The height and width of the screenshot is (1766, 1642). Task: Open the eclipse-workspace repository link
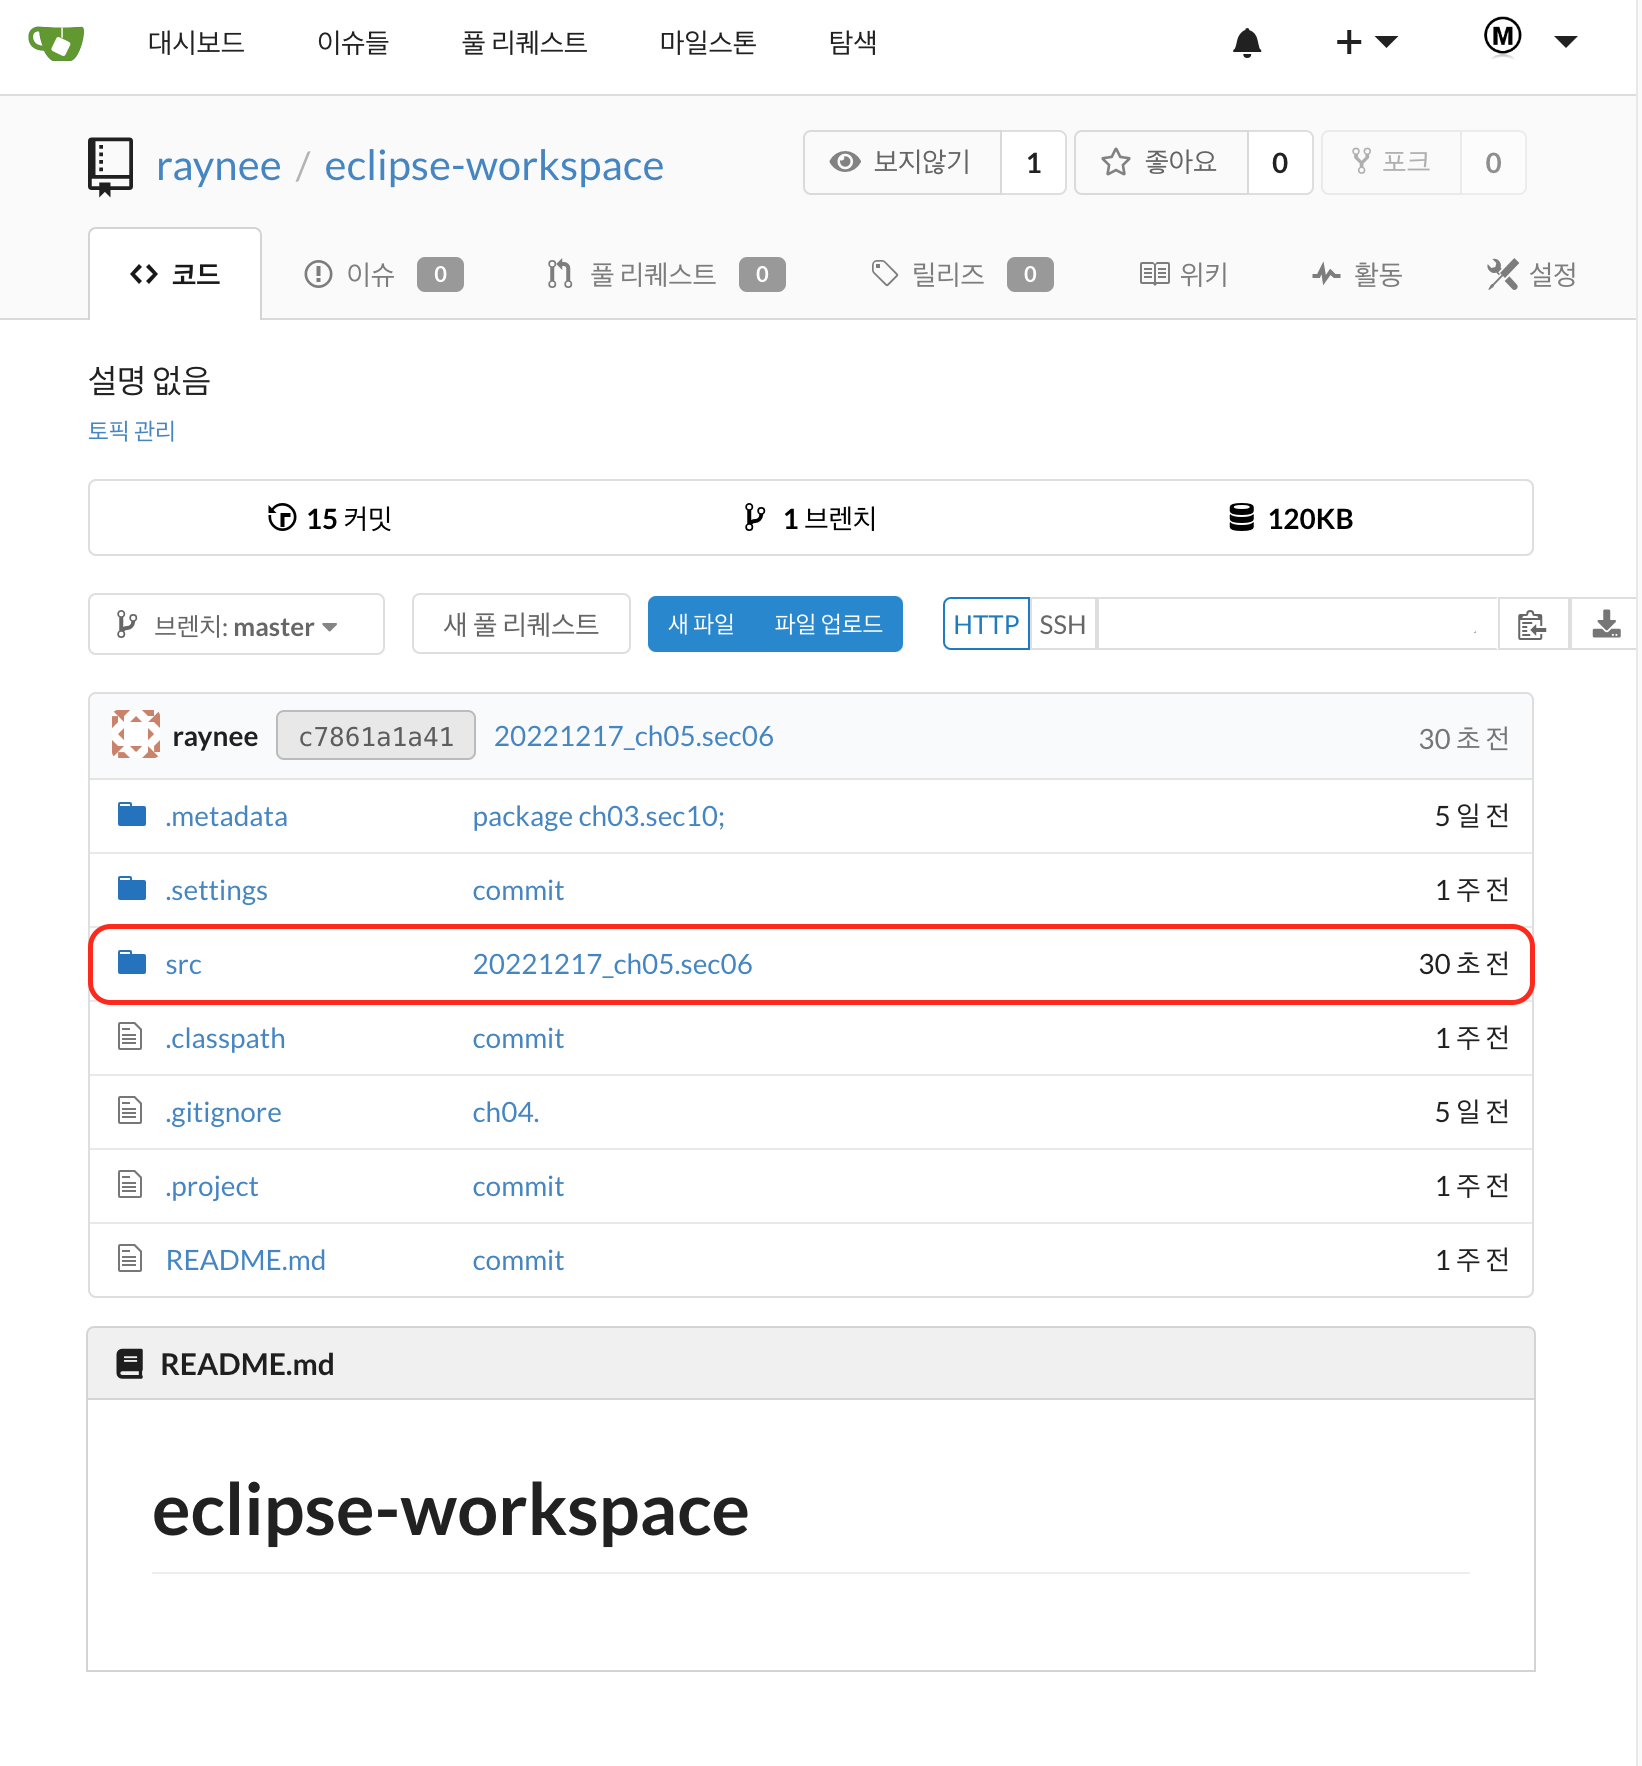(494, 166)
